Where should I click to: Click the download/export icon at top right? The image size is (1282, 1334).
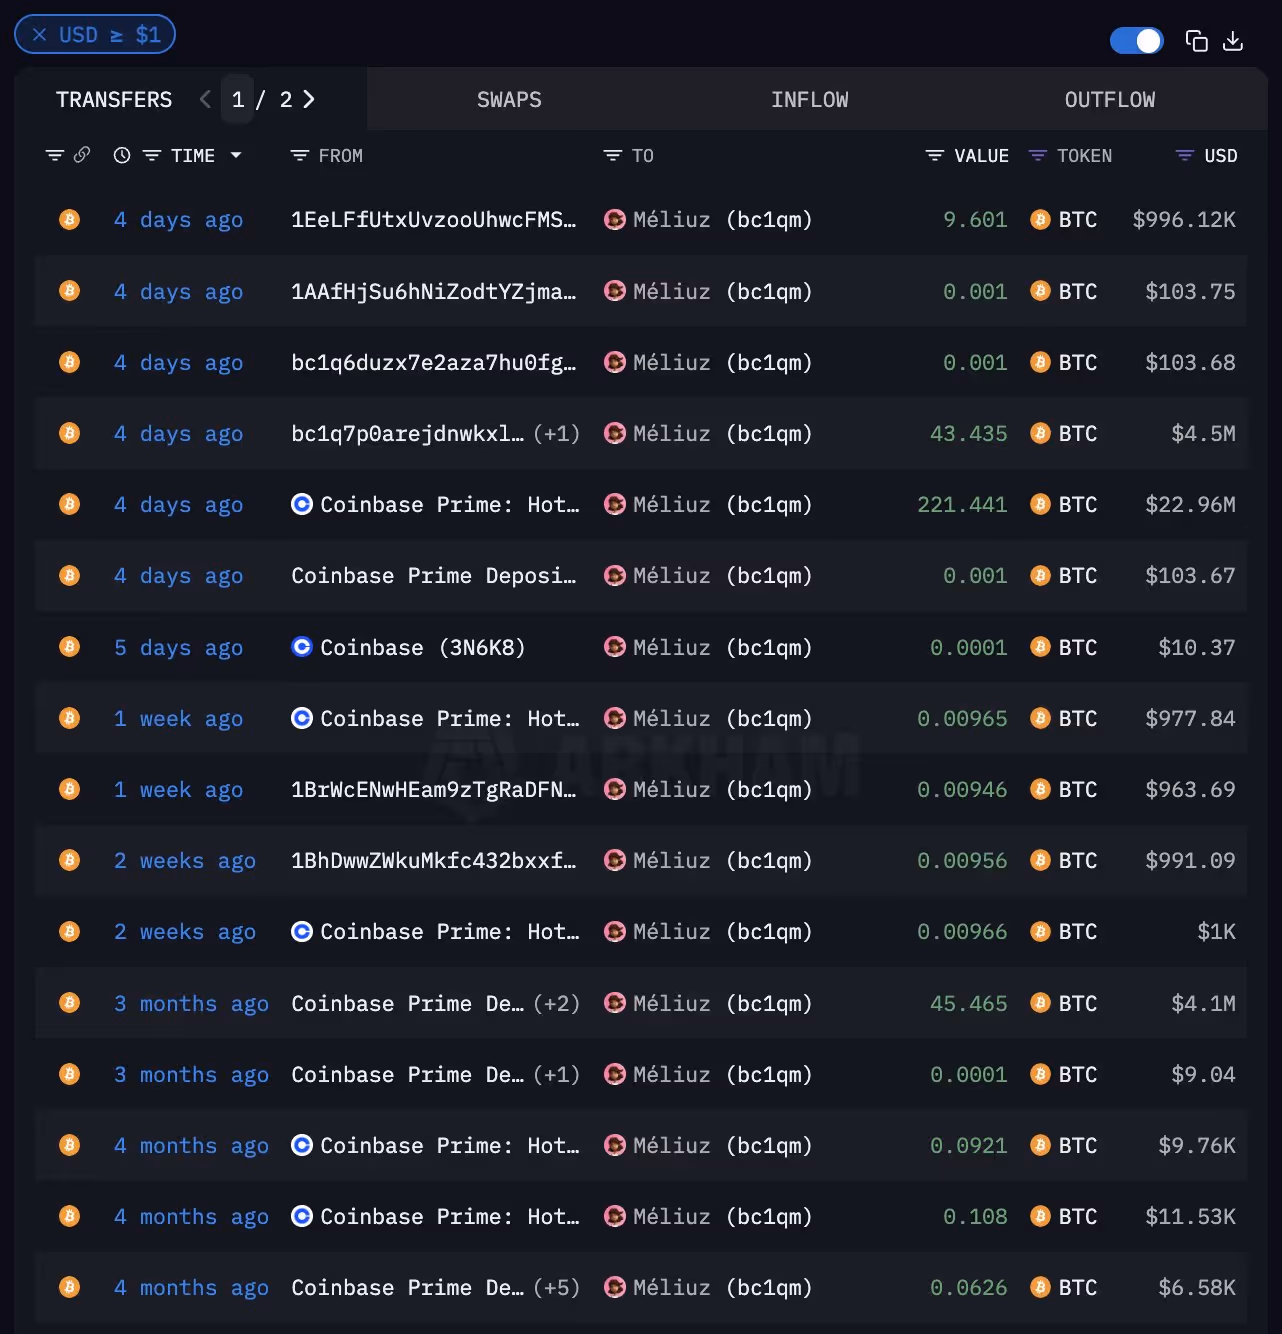(x=1233, y=41)
